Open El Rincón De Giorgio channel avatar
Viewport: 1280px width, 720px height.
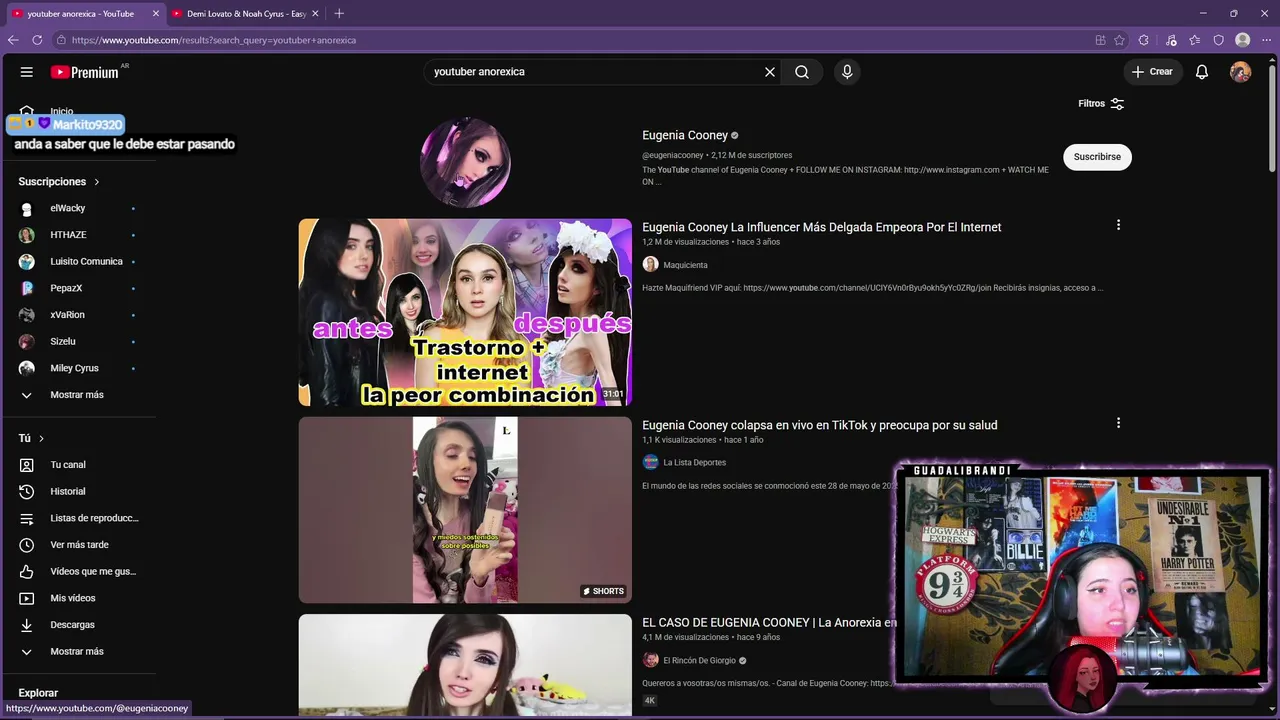point(650,660)
